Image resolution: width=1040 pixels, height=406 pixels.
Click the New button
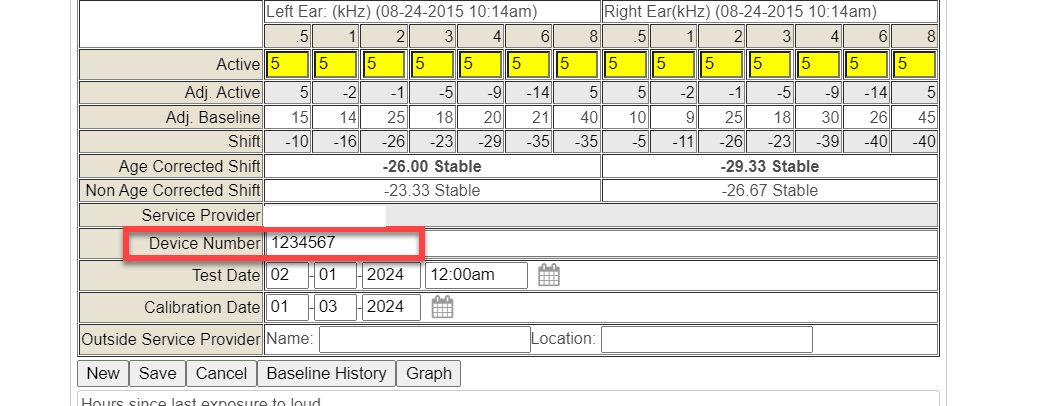(103, 373)
